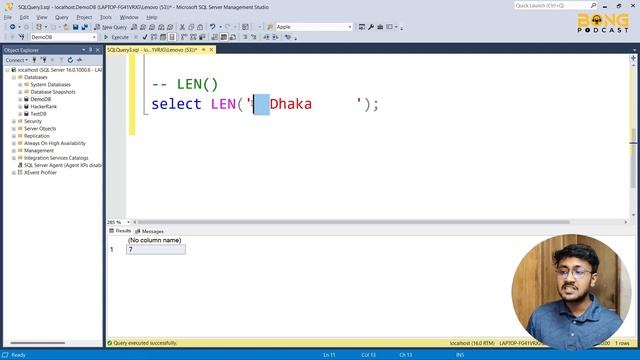Select XEvent Profiler tree item
Viewport: 640px width, 360px height.
(40, 173)
